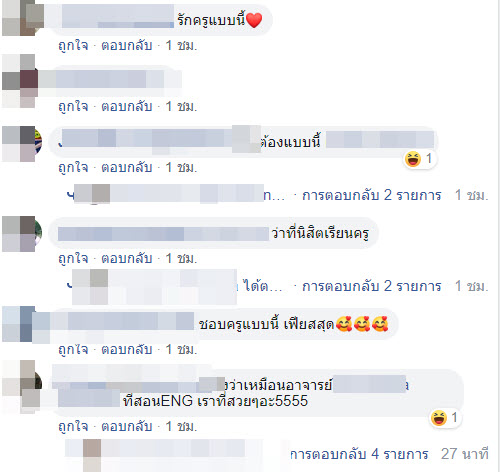This screenshot has width=500, height=472.
Task: Click the 1 ชม. timestamp on the ต้องแบบนี้ comment
Action: click(x=181, y=168)
